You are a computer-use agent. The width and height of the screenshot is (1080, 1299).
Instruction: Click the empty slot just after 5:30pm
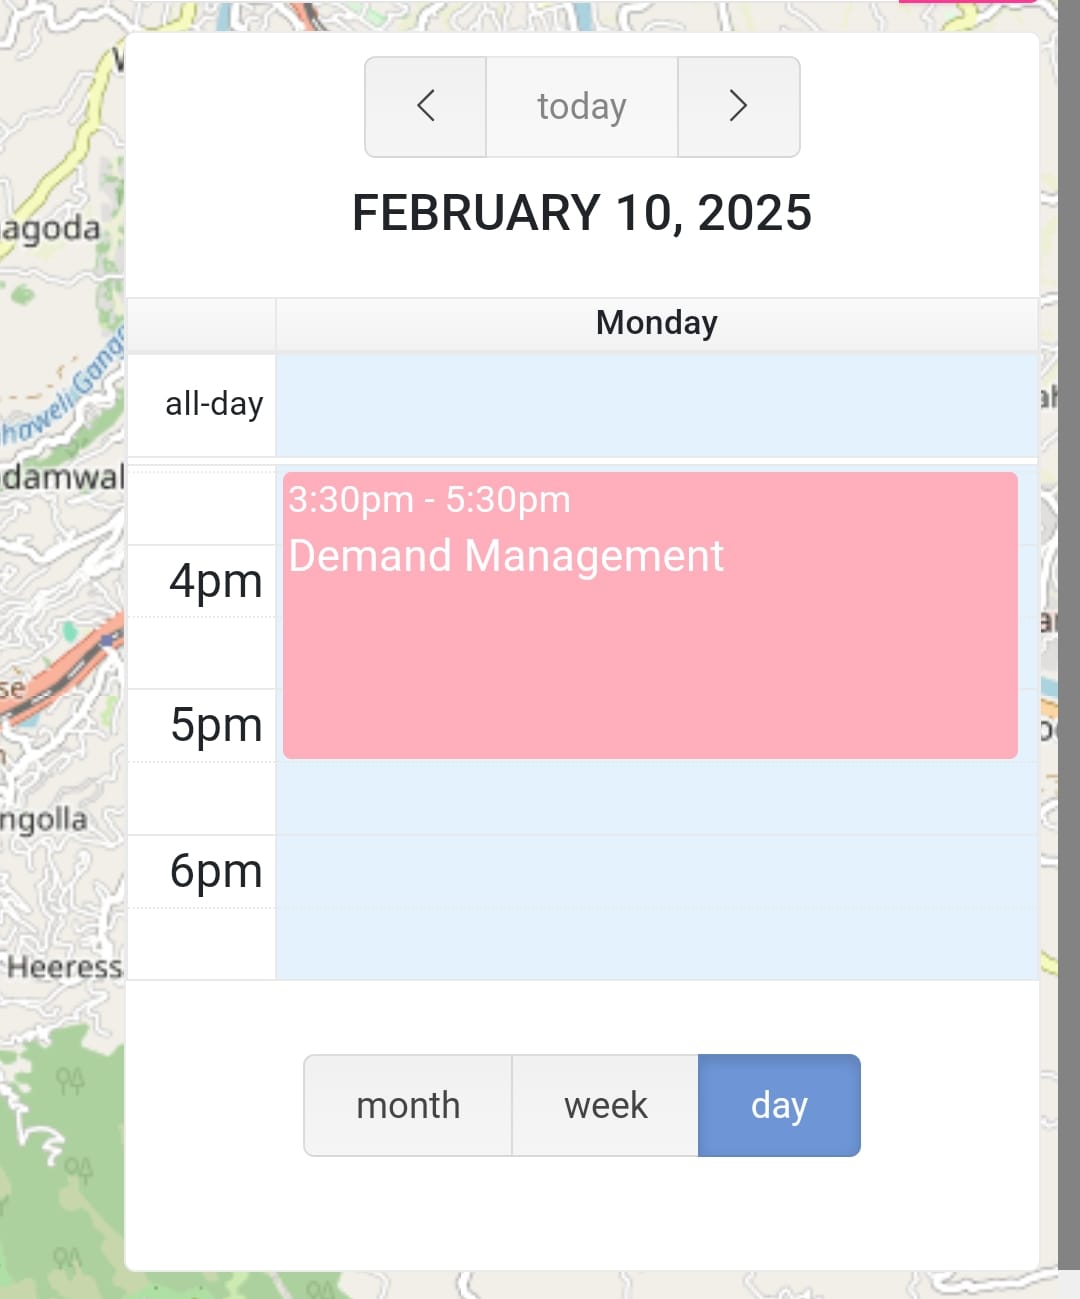tap(656, 797)
